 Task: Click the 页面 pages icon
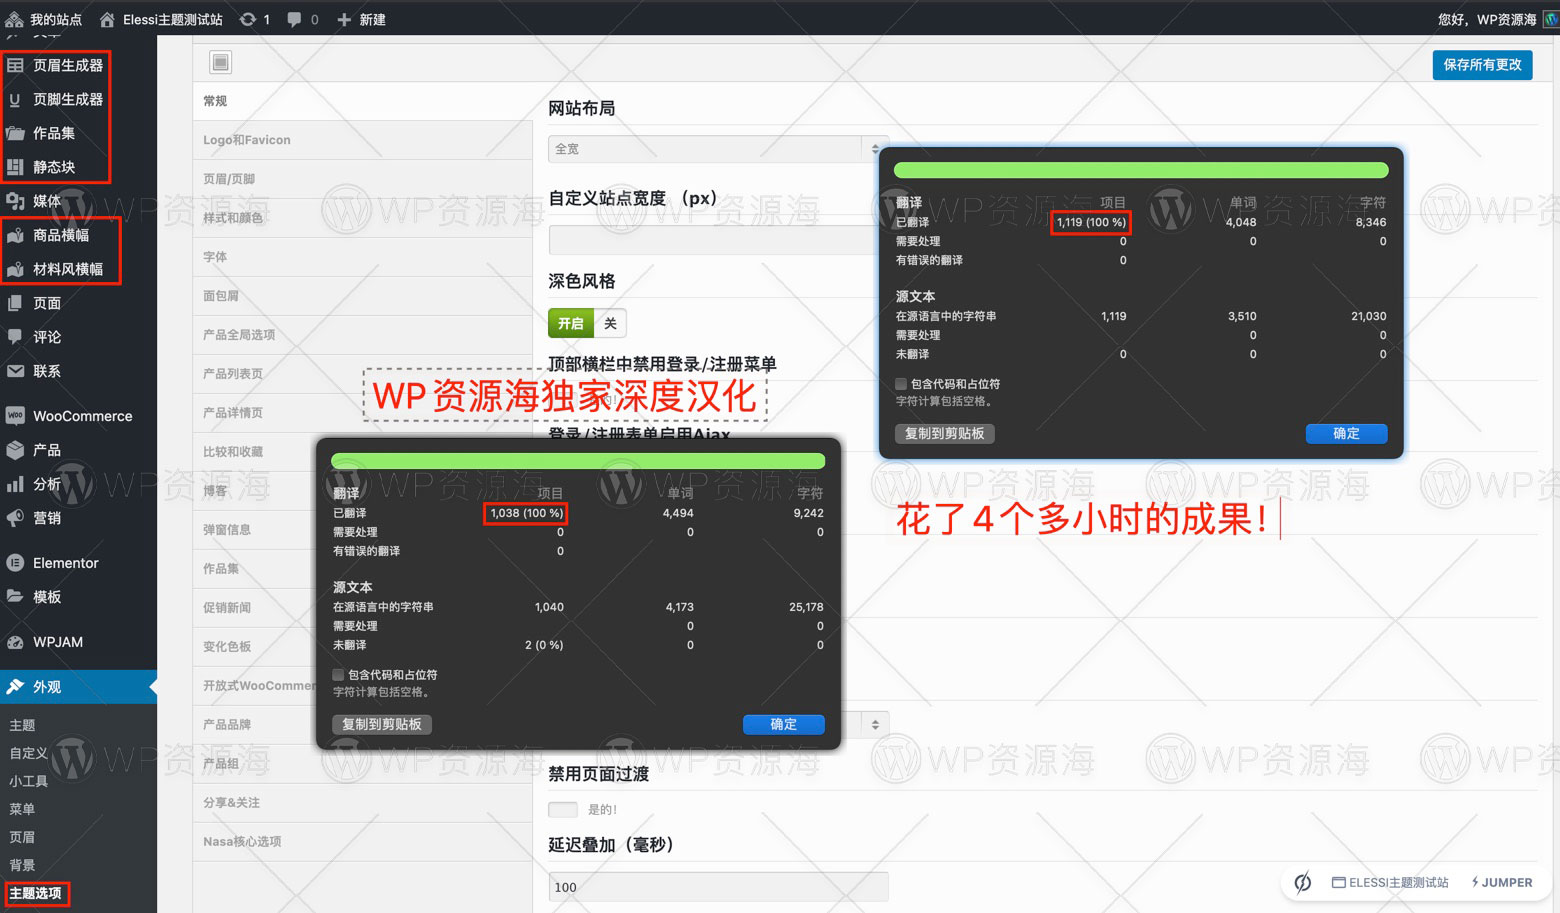(15, 303)
